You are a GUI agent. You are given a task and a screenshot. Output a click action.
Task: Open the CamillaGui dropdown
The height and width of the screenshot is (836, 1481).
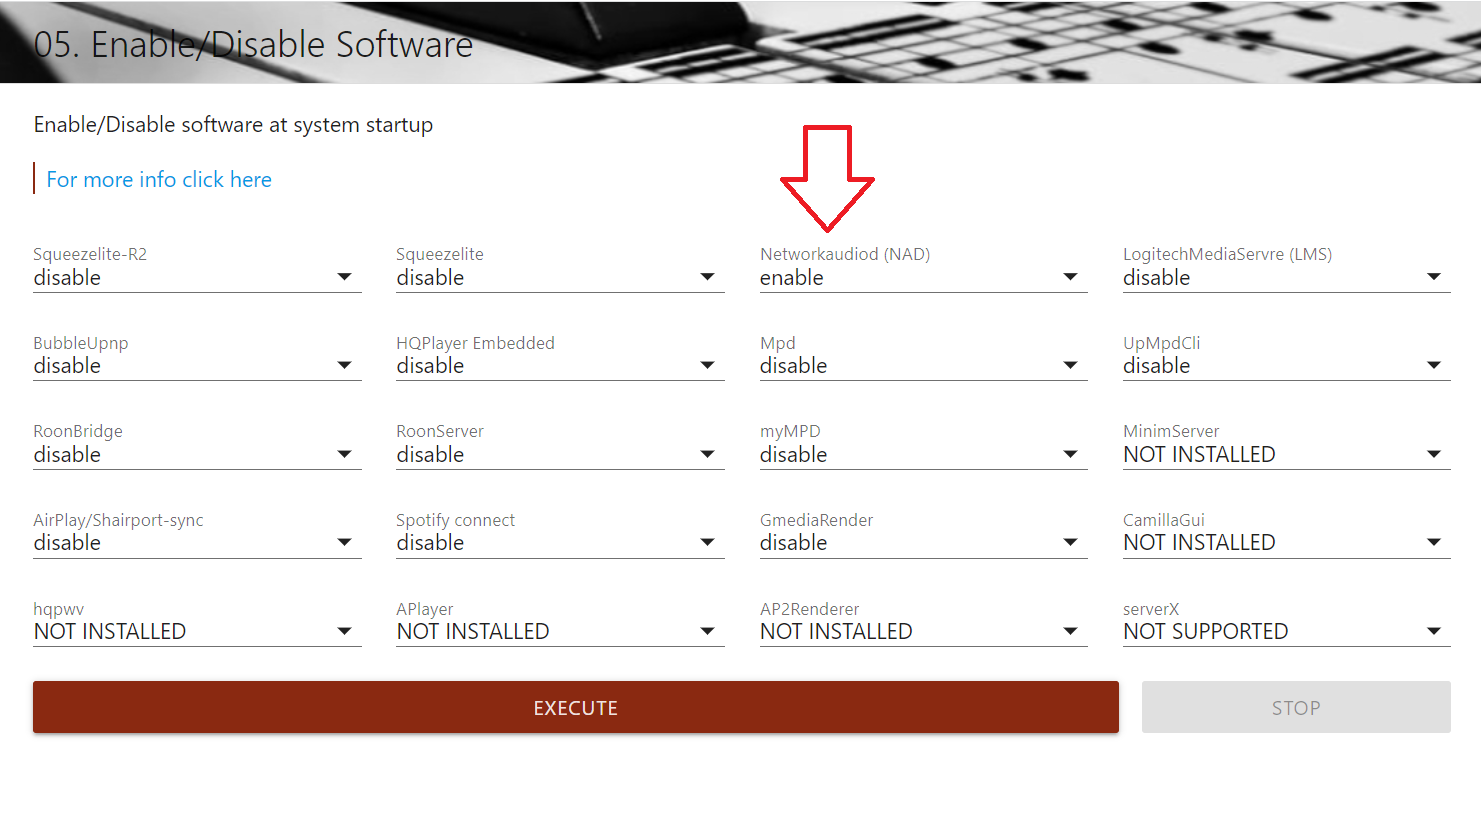tap(1286, 543)
